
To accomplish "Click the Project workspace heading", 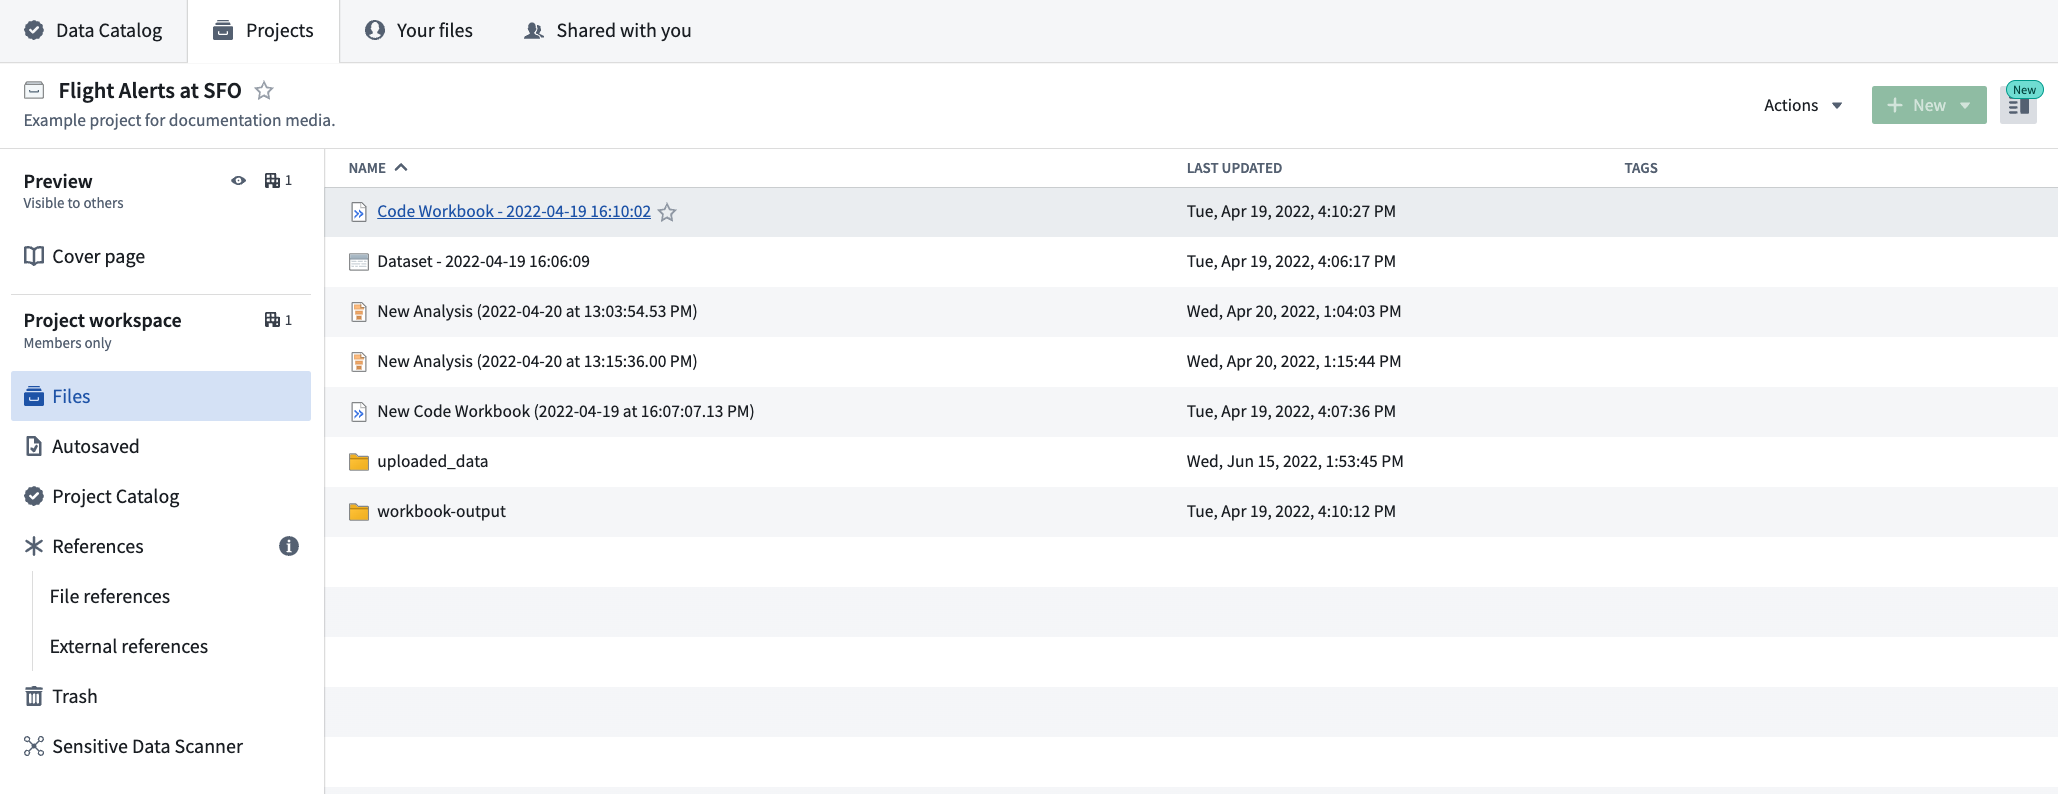I will 102,320.
